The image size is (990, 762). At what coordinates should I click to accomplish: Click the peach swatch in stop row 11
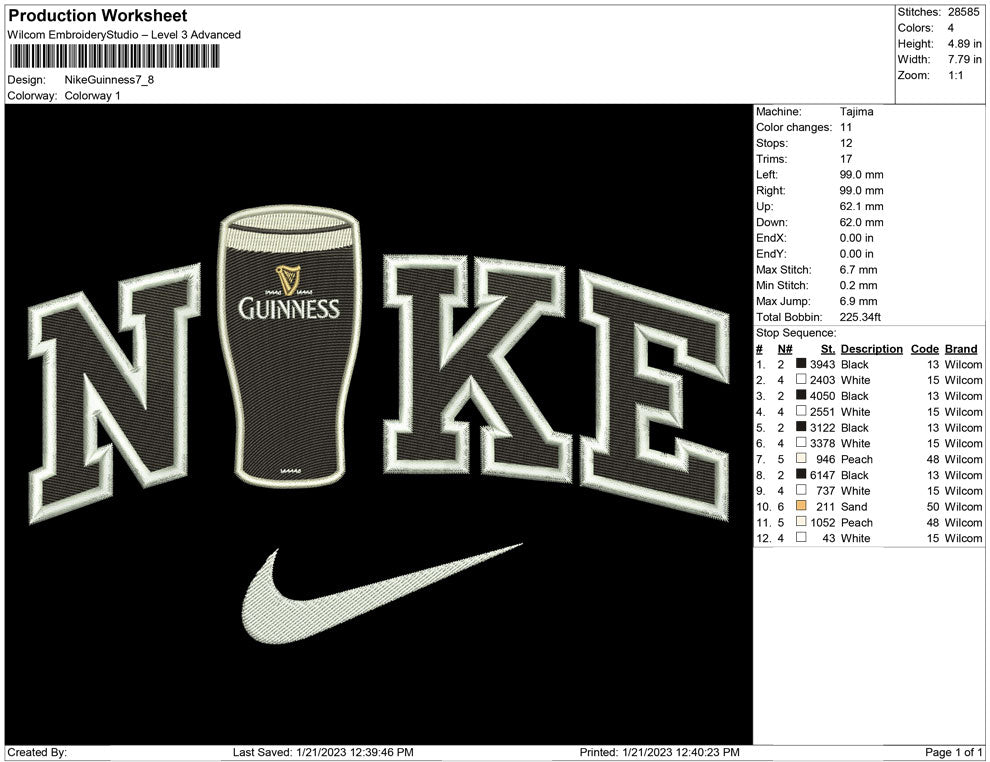tap(801, 521)
